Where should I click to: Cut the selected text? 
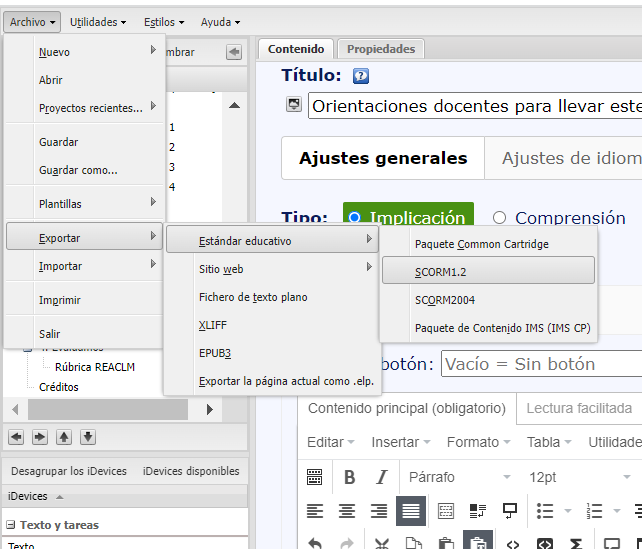click(382, 543)
